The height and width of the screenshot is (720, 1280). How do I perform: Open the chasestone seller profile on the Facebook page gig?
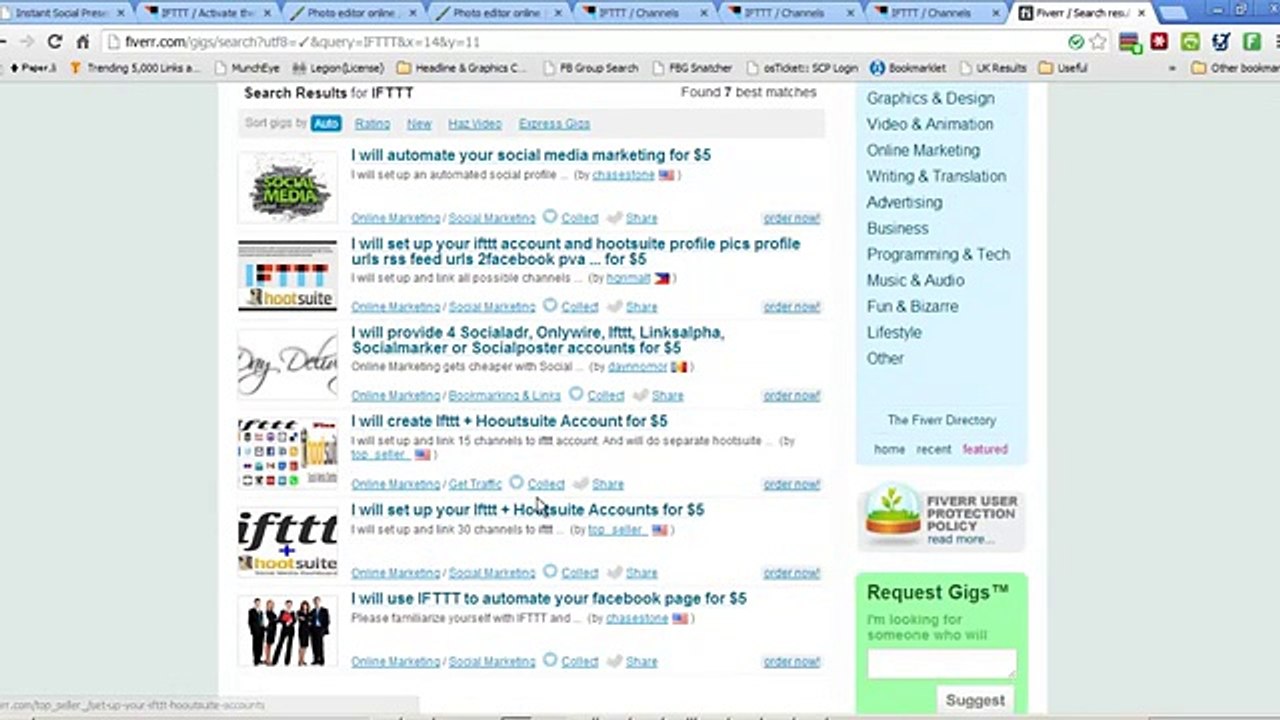(x=637, y=618)
